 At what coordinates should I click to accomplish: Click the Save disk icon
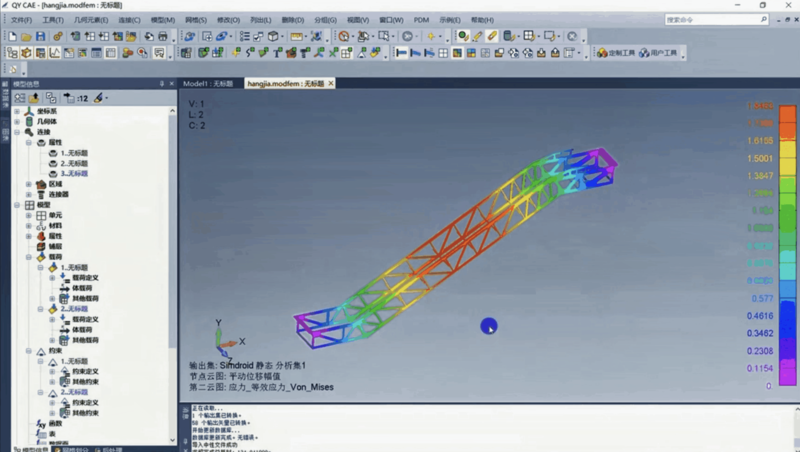40,37
